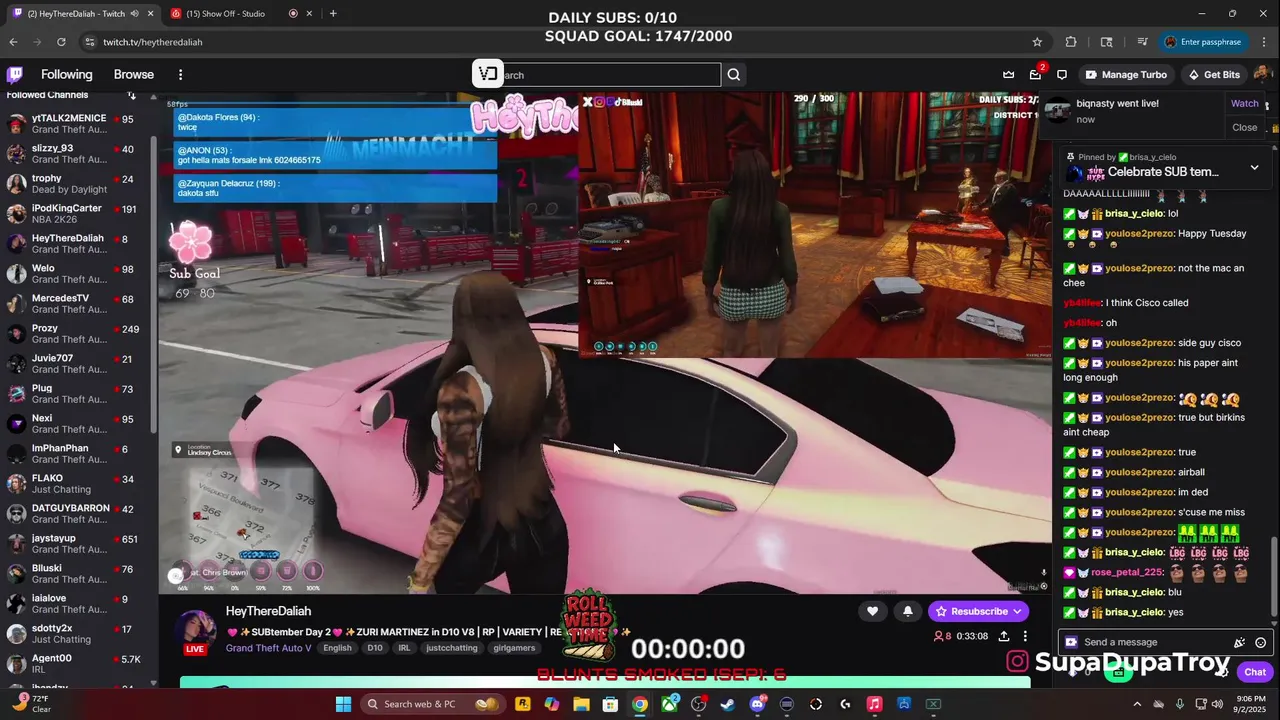Click the celebration party popper icon in chat
1280x720 pixels.
coord(1240,643)
